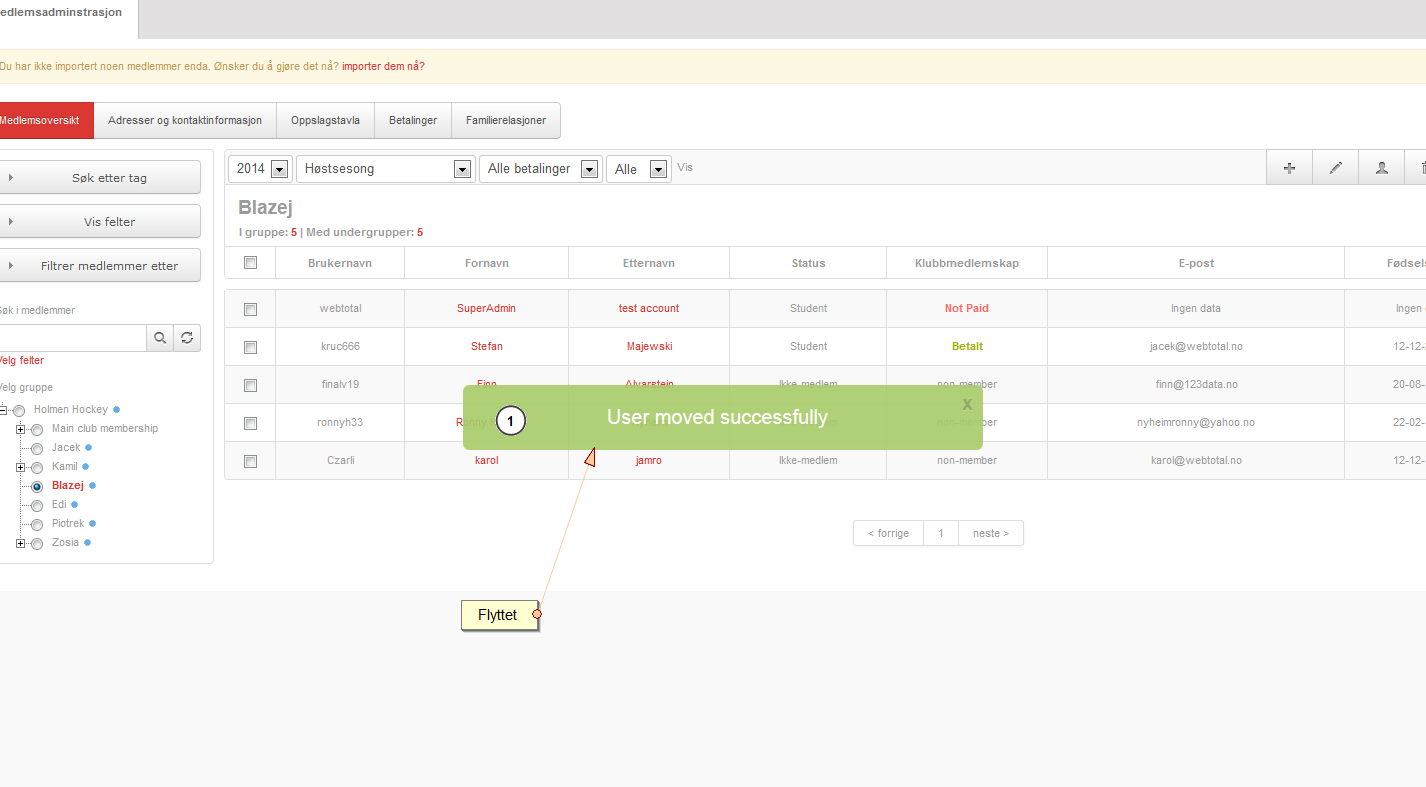Collapse the Holmen Hockey tree node
This screenshot has width=1426, height=787.
3,409
